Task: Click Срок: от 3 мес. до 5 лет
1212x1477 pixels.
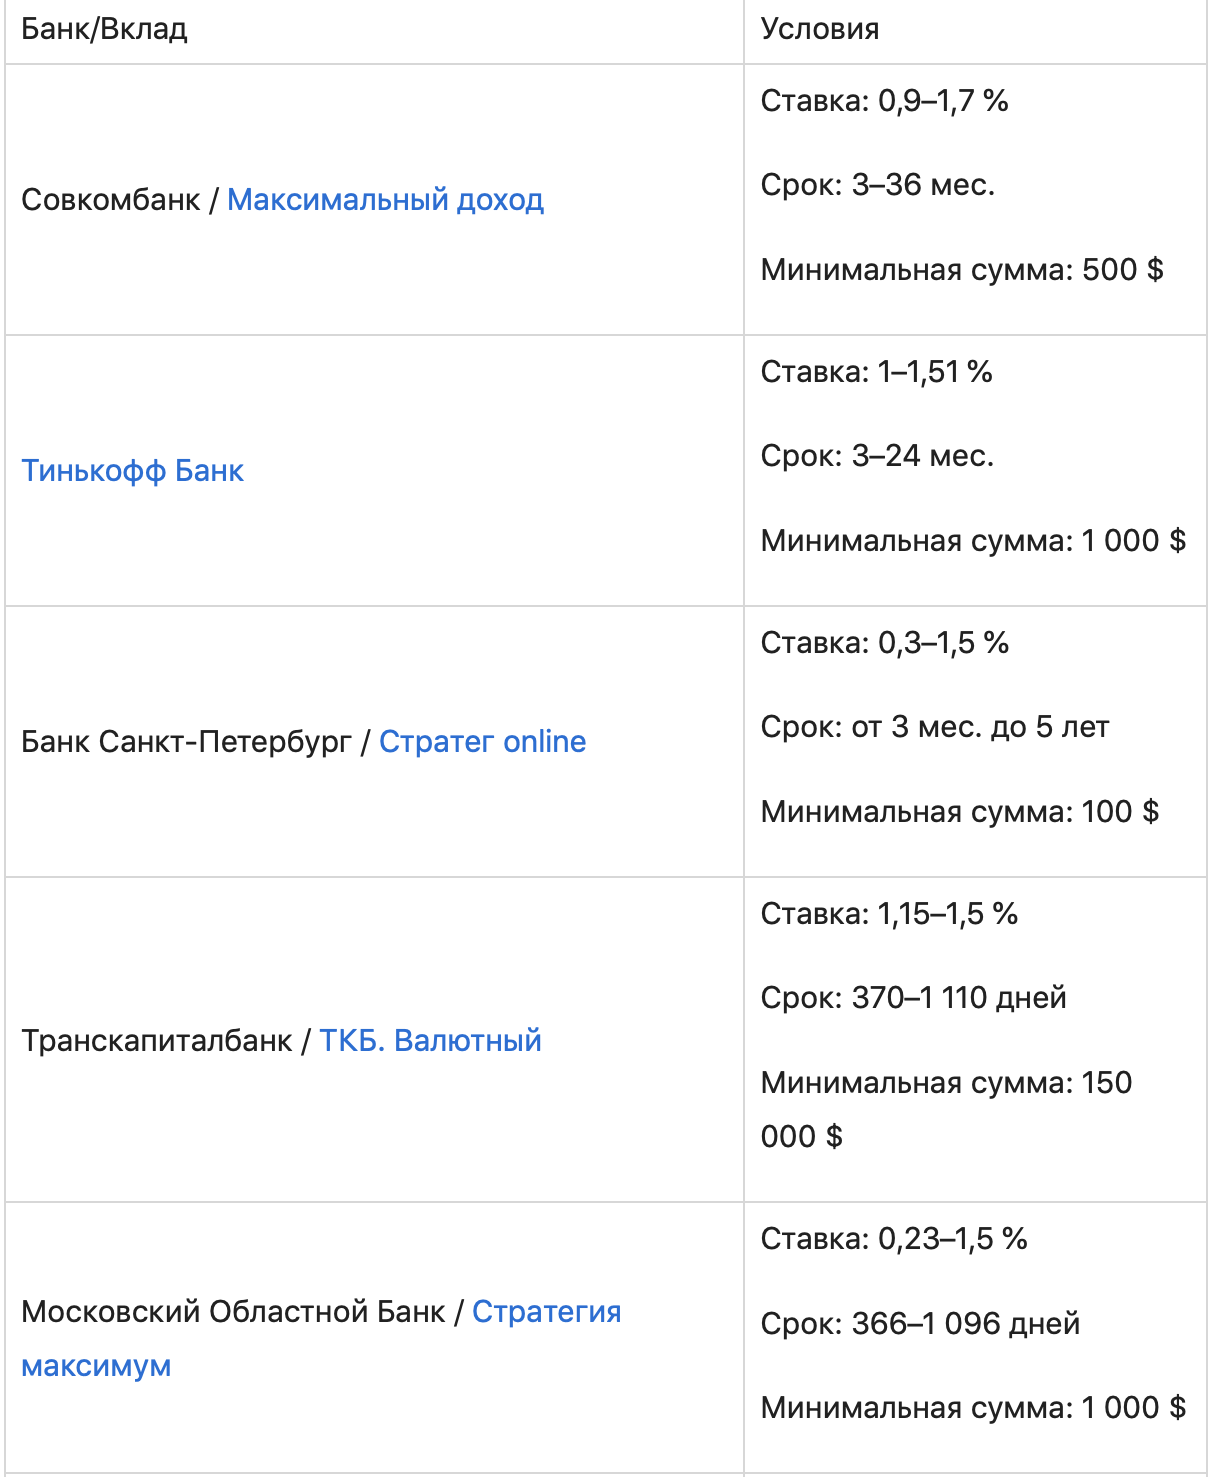Action: 934,727
